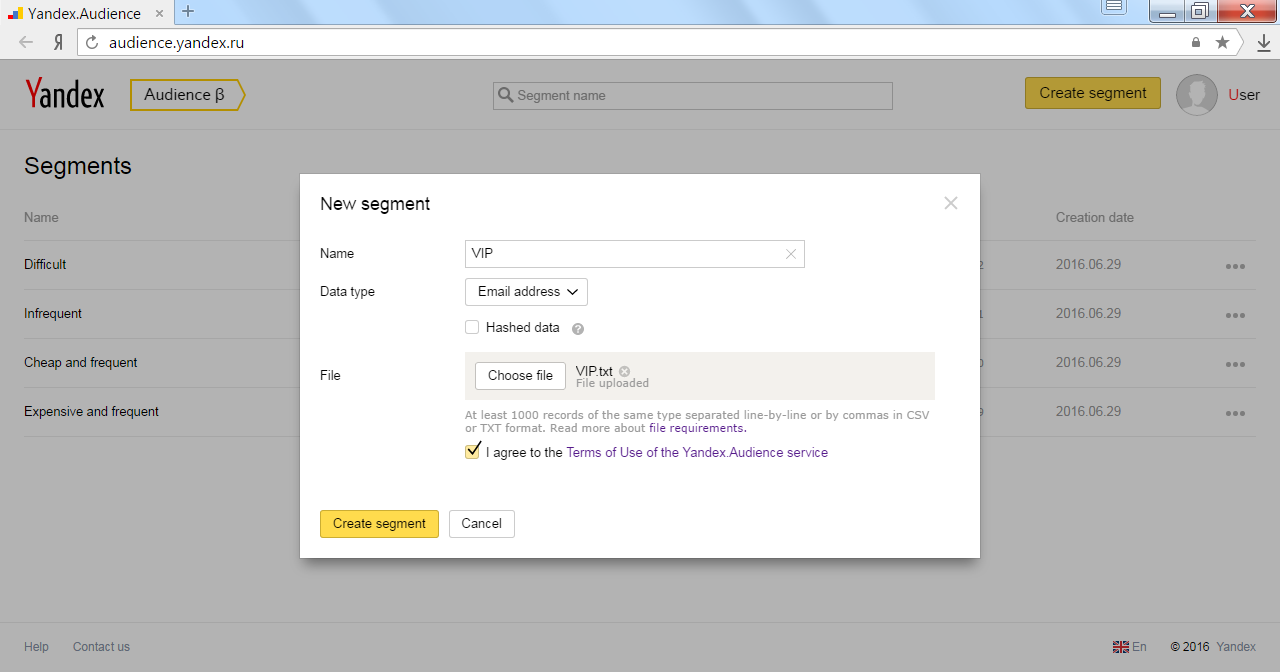Open options menu for Difficult segment
The width and height of the screenshot is (1280, 672).
click(x=1235, y=266)
